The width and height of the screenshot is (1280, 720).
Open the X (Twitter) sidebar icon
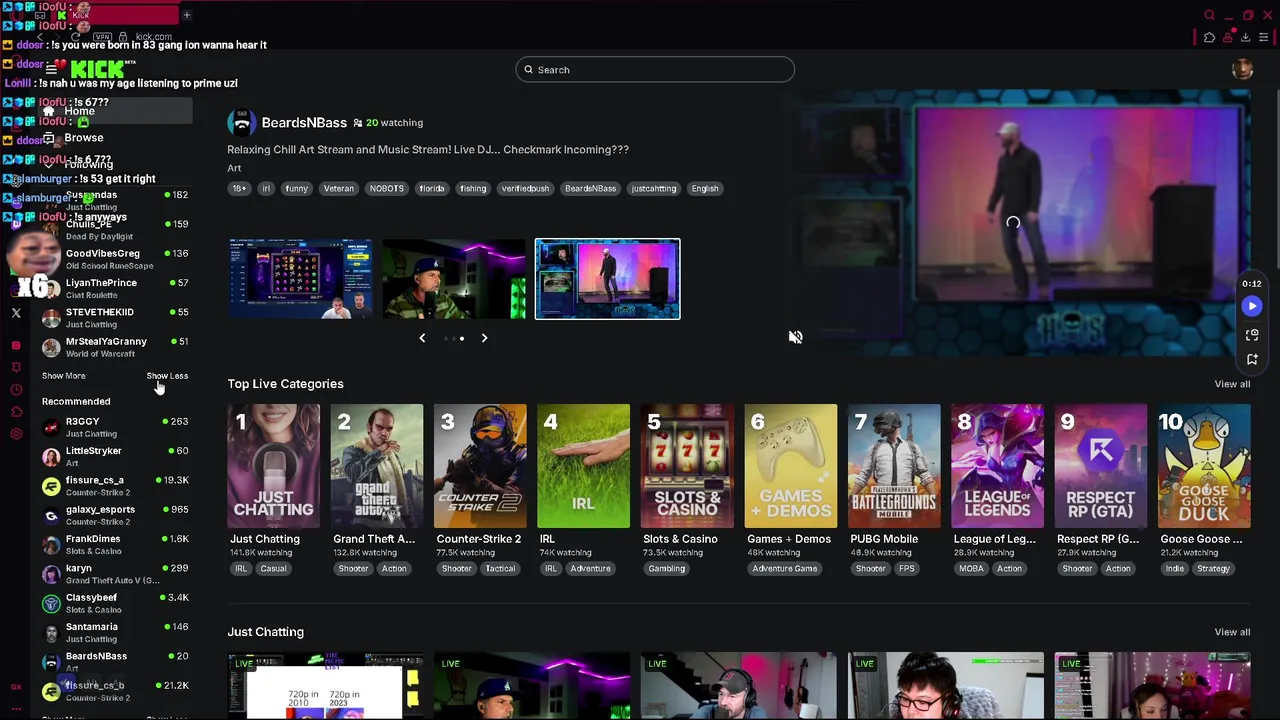(x=16, y=313)
